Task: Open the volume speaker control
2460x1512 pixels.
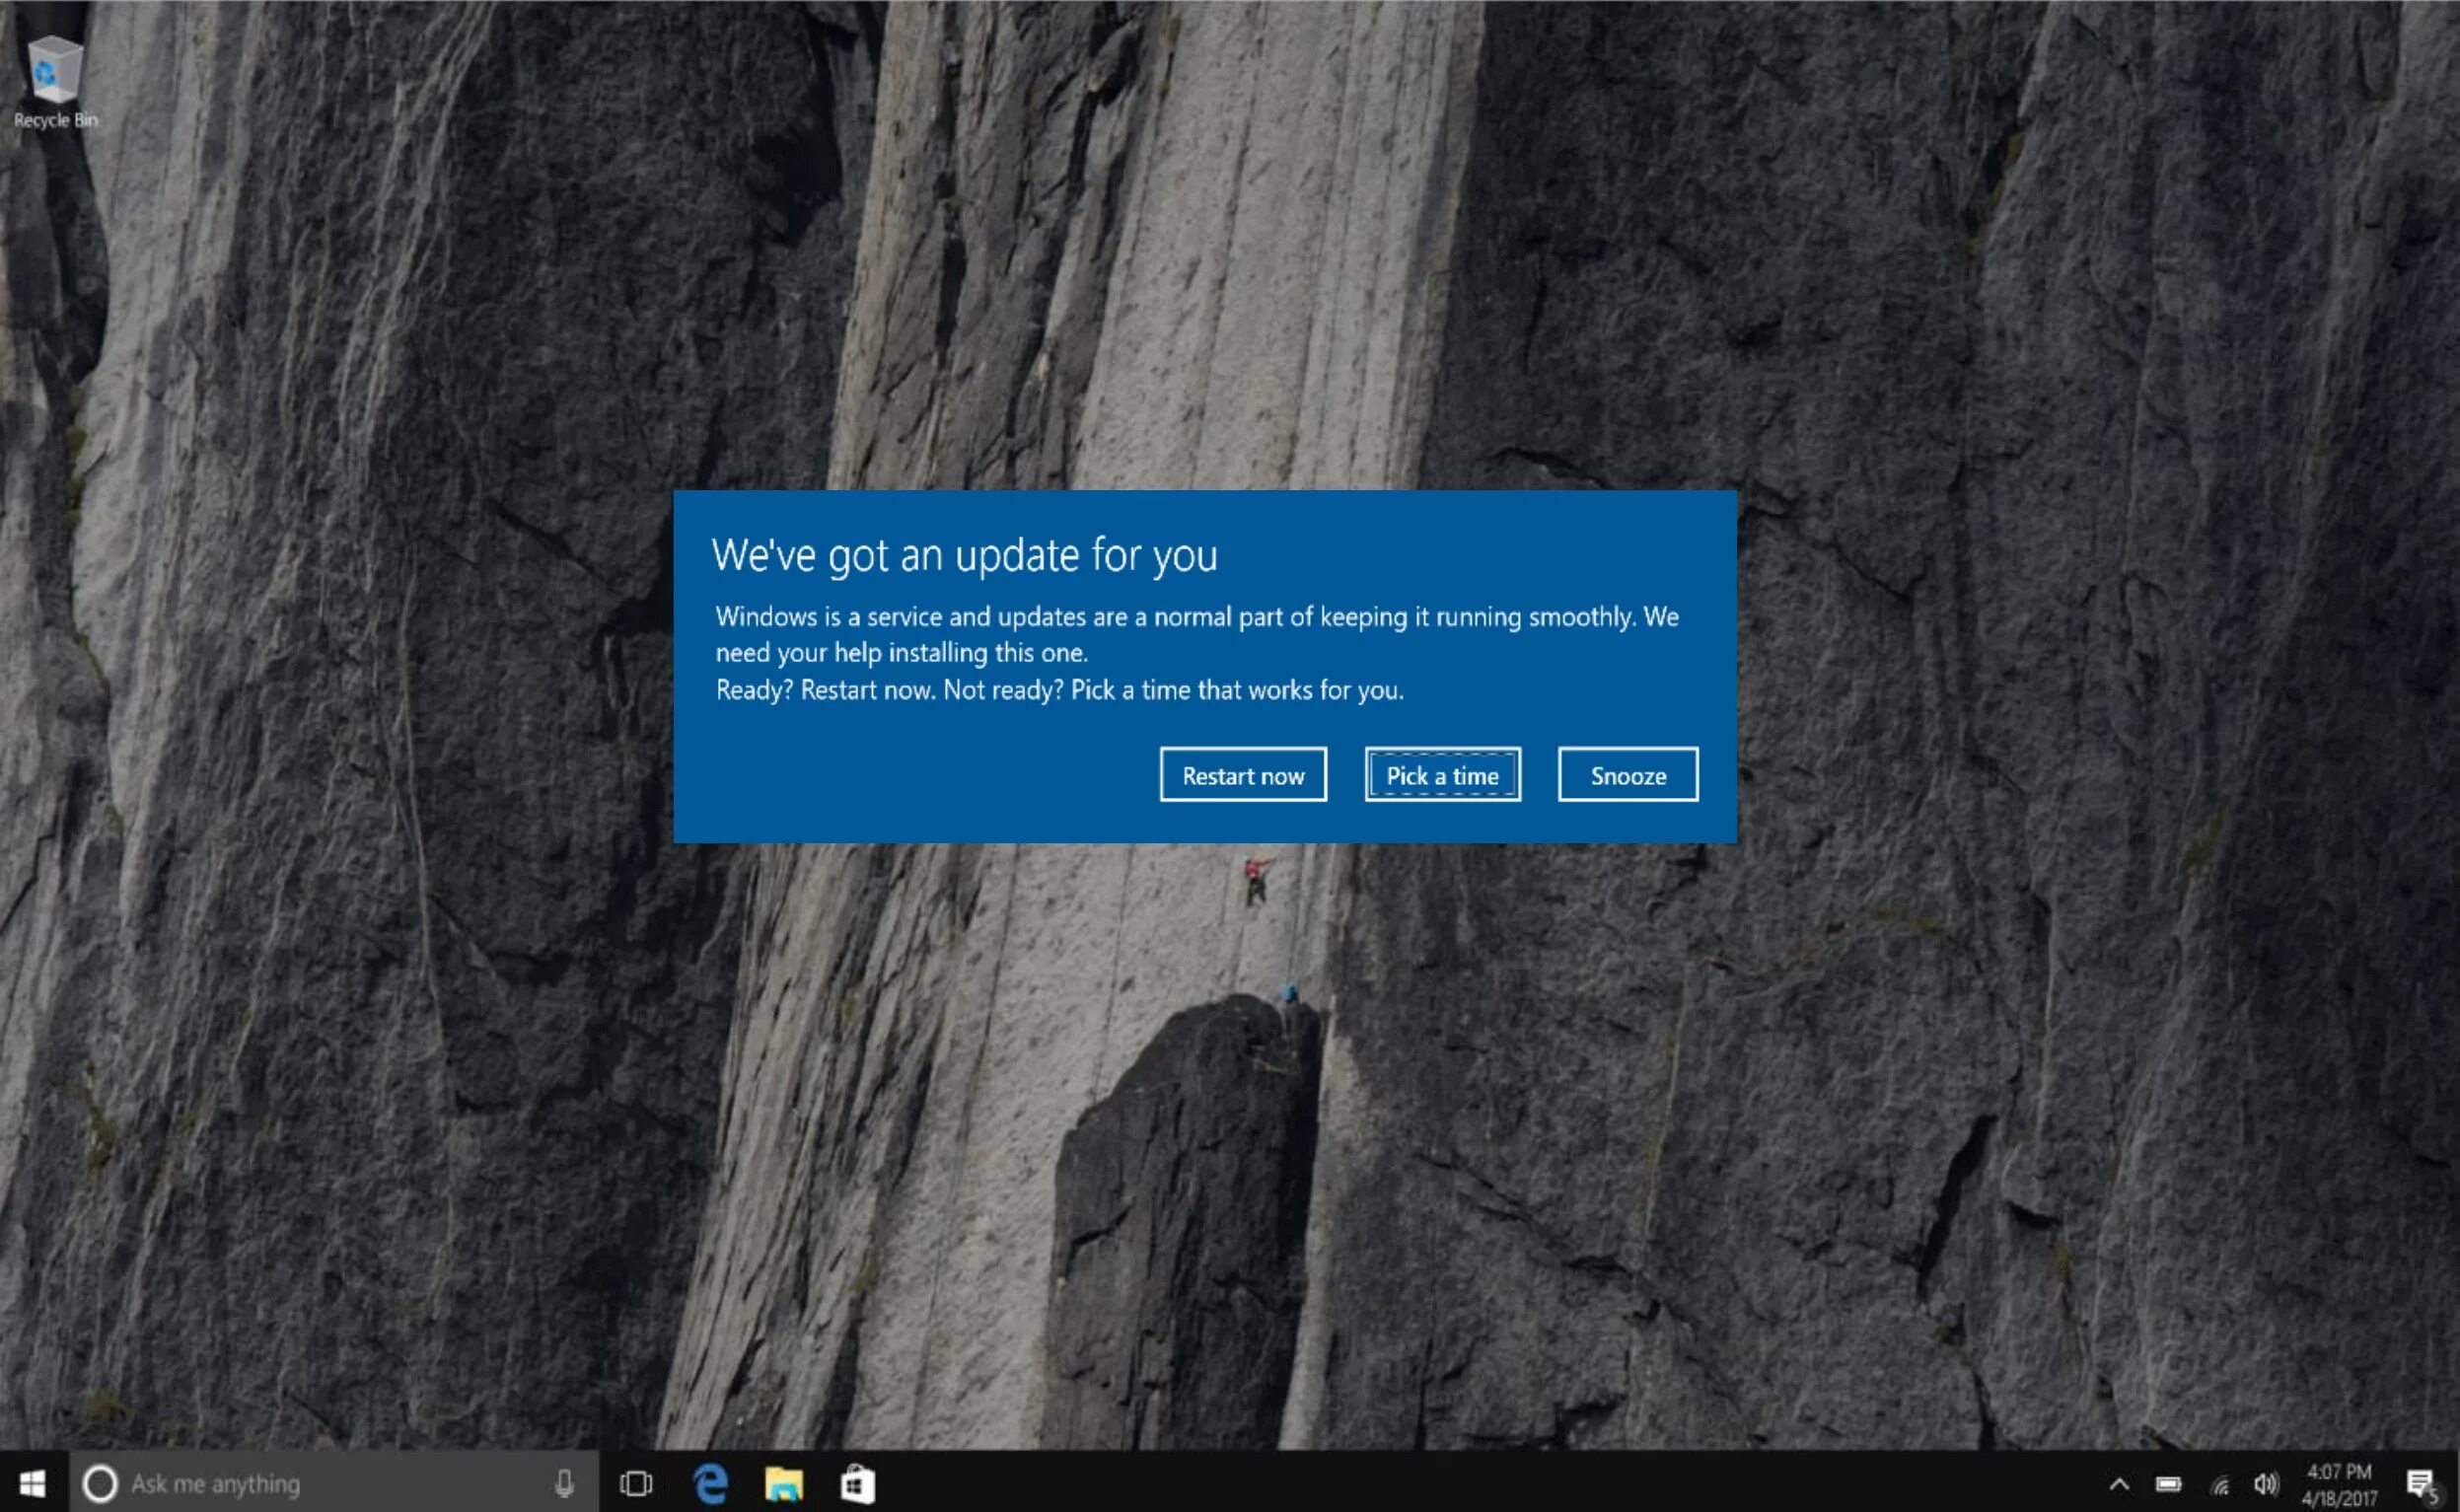Action: click(2266, 1484)
